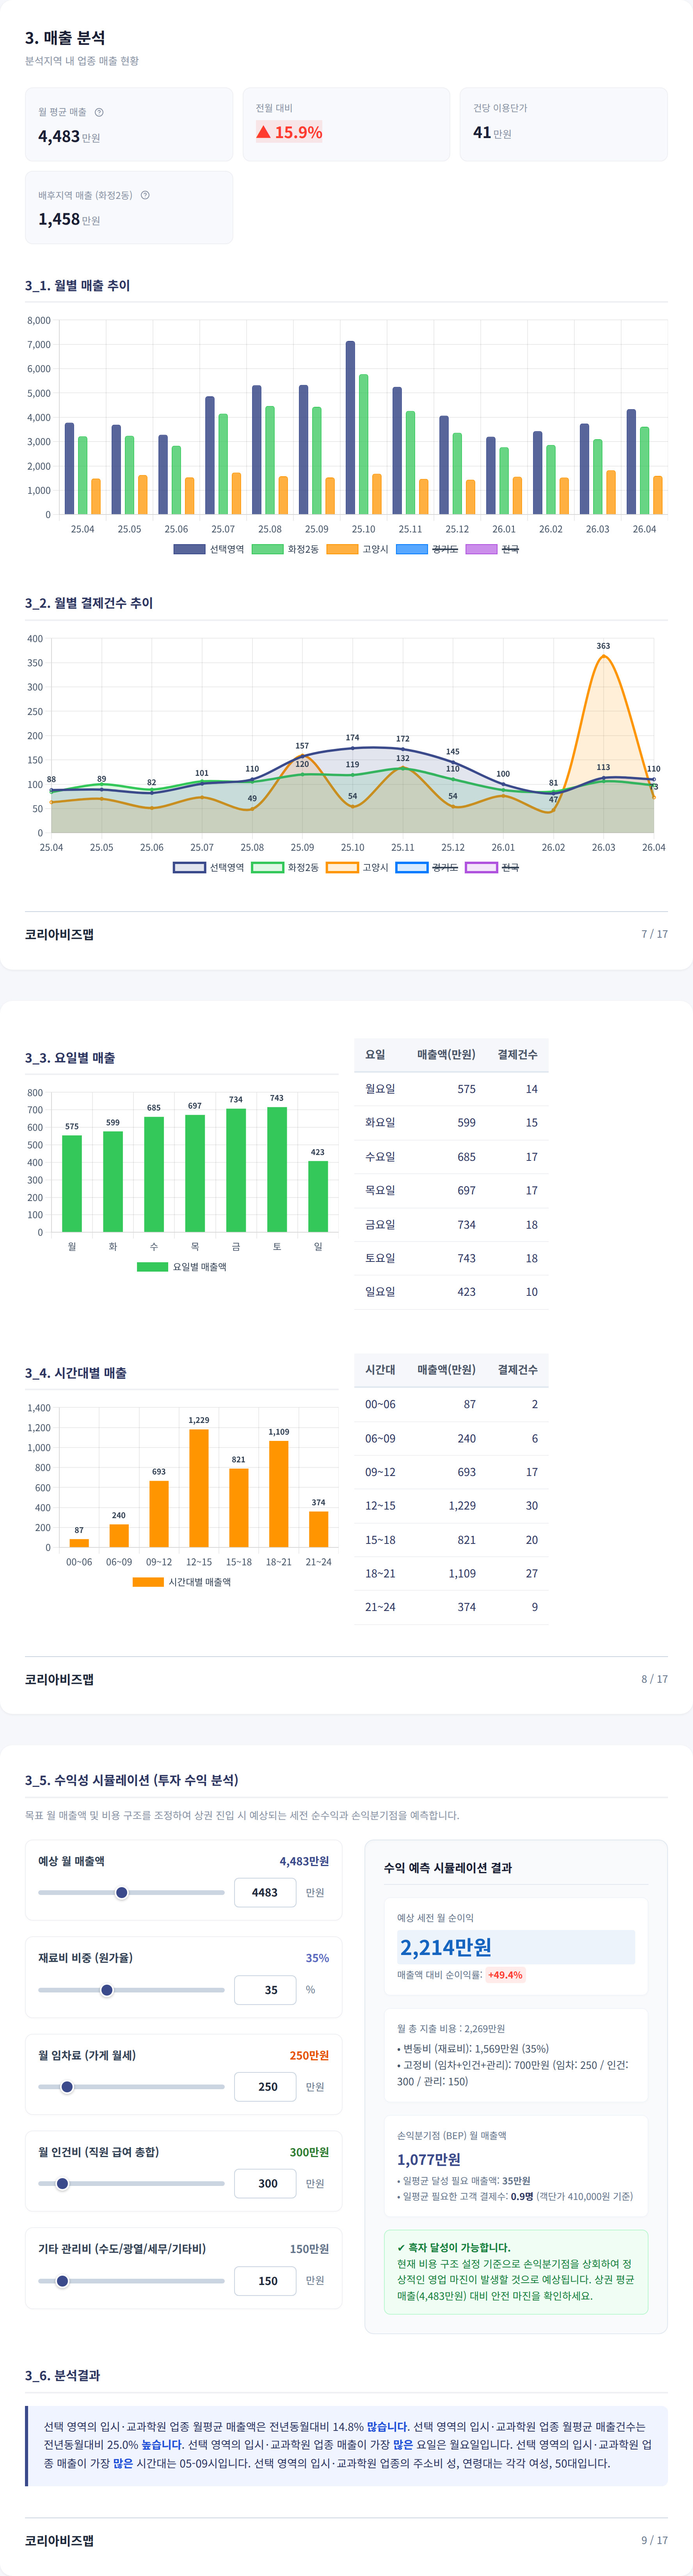Screen dimensions: 693x2576
Task: Click the 12~15 bar labeled 1,229
Action: [x=199, y=1488]
